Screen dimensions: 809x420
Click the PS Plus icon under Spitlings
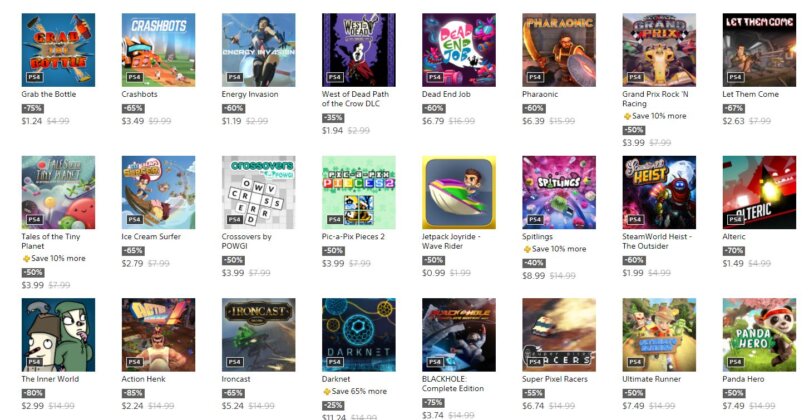coord(527,249)
